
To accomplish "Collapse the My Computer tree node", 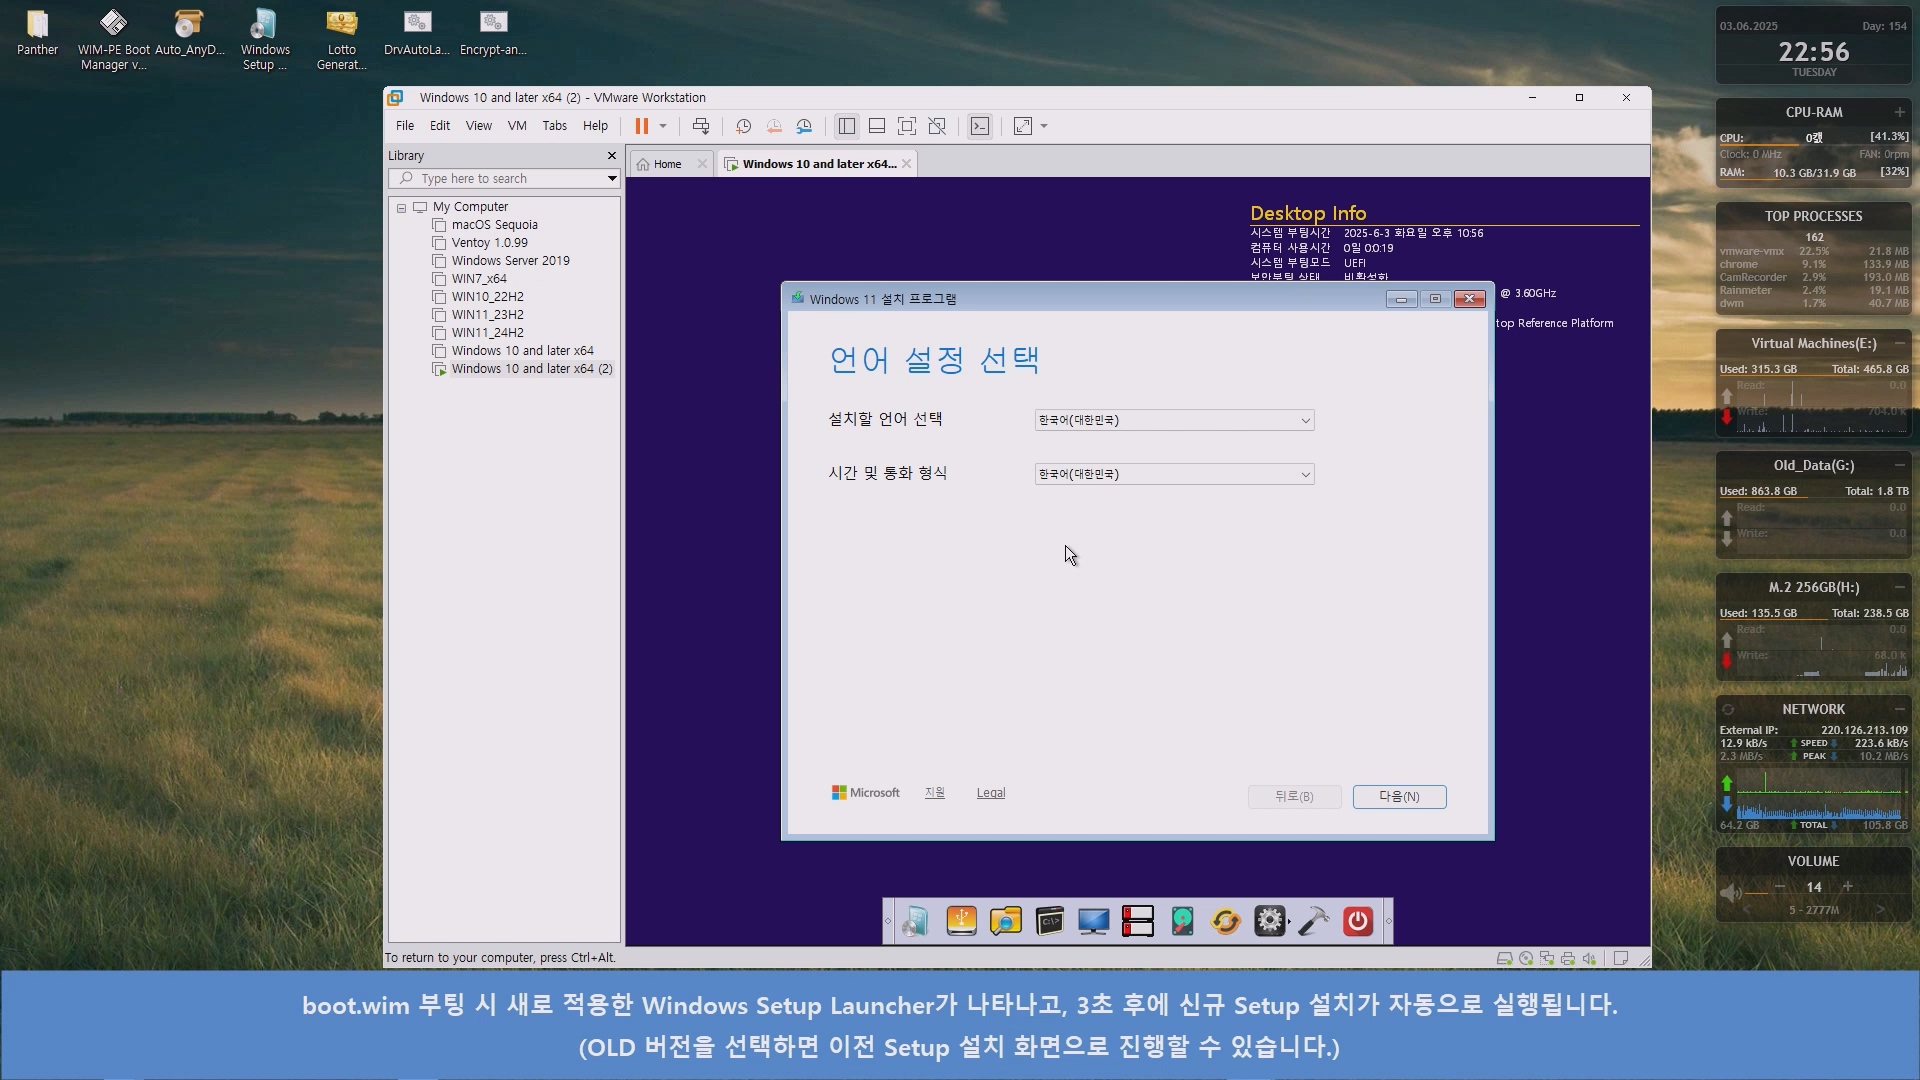I will (x=401, y=208).
